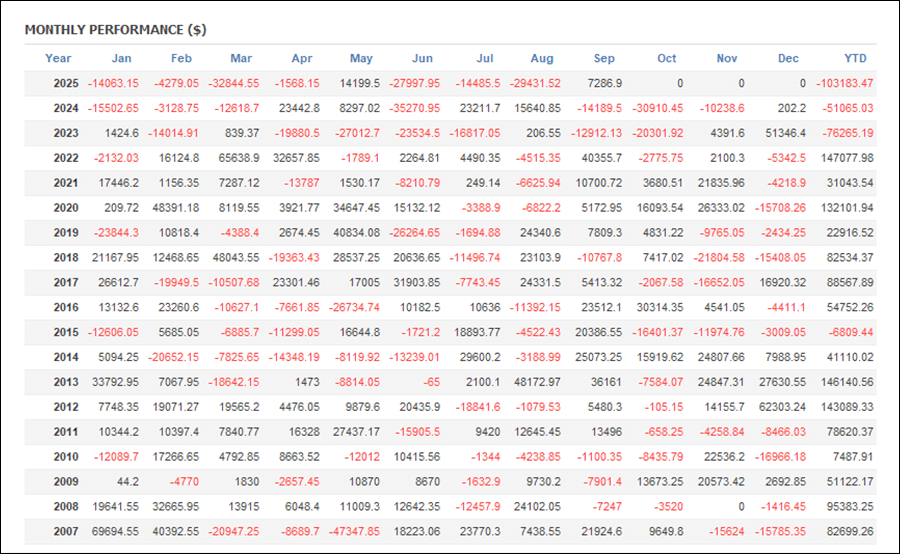
Task: Select the 2007 year row label
Action: tap(66, 533)
